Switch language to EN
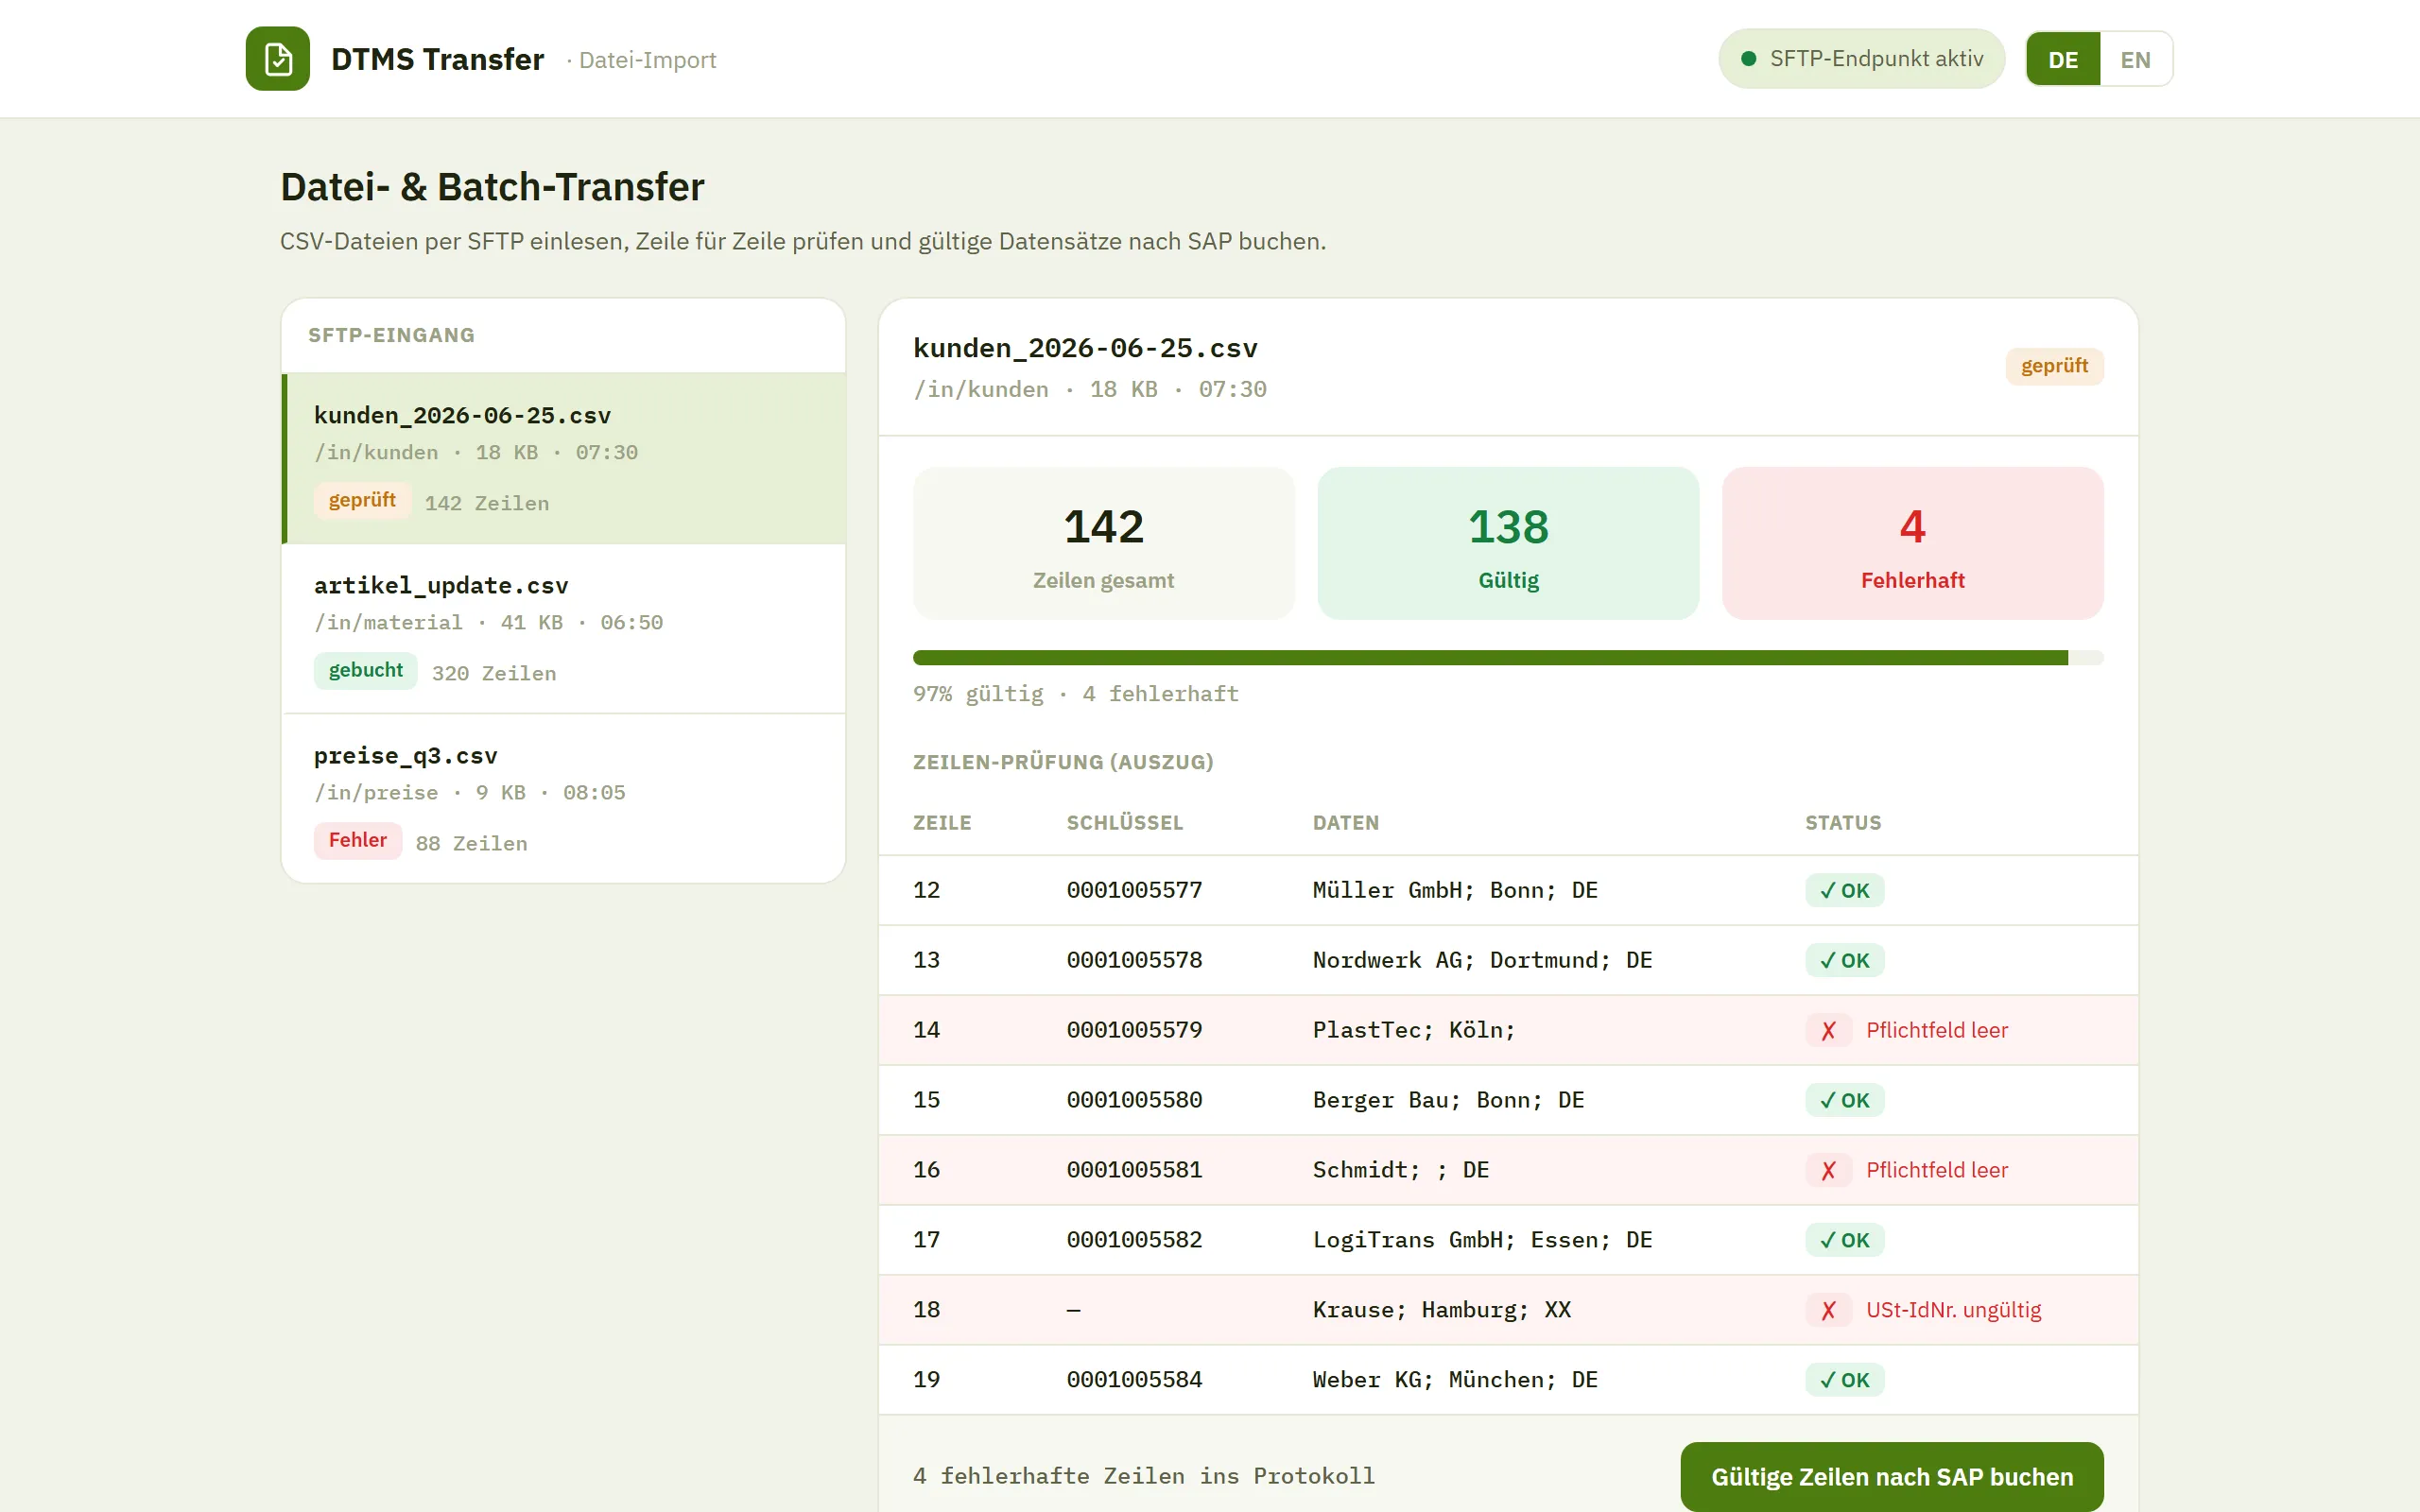The image size is (2420, 1512). point(2135,59)
